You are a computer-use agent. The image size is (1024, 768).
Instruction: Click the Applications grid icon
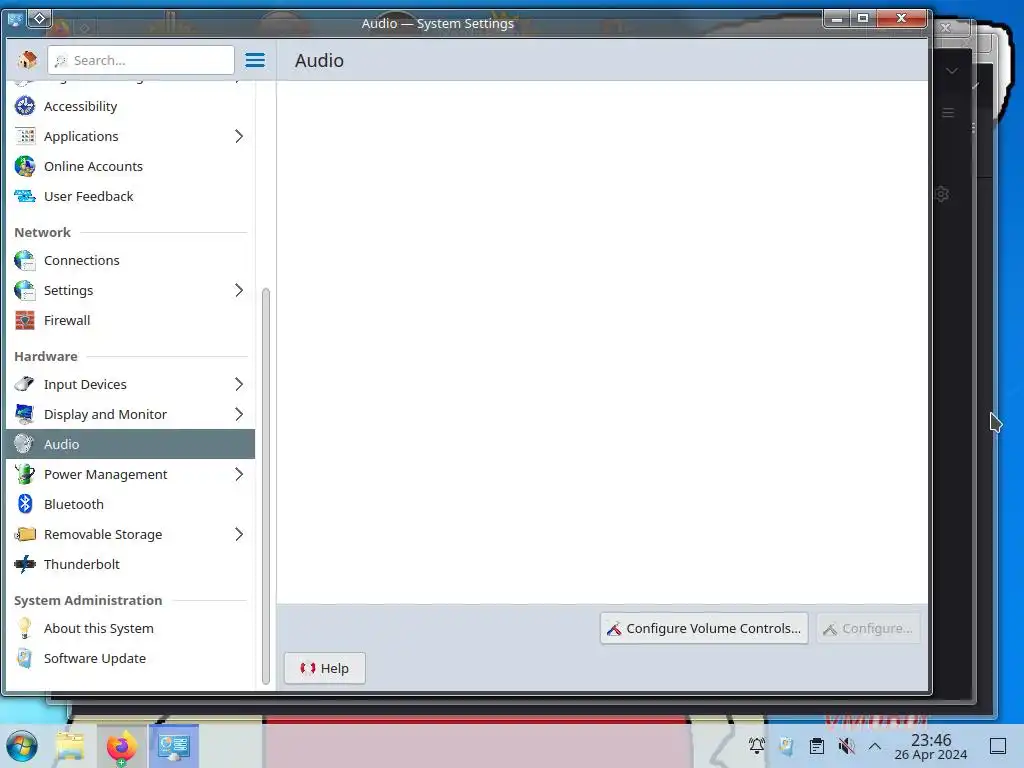[25, 136]
